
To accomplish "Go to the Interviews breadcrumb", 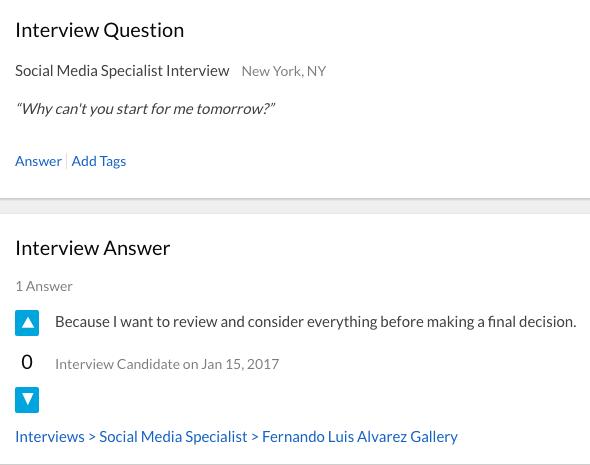I will 50,437.
